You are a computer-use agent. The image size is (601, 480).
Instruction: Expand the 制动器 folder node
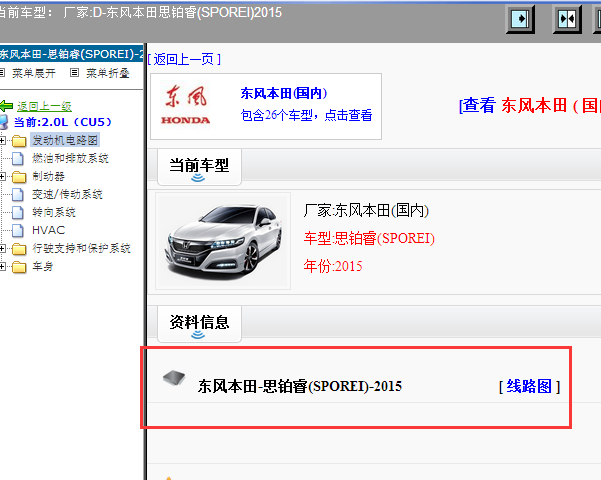click(x=2, y=176)
